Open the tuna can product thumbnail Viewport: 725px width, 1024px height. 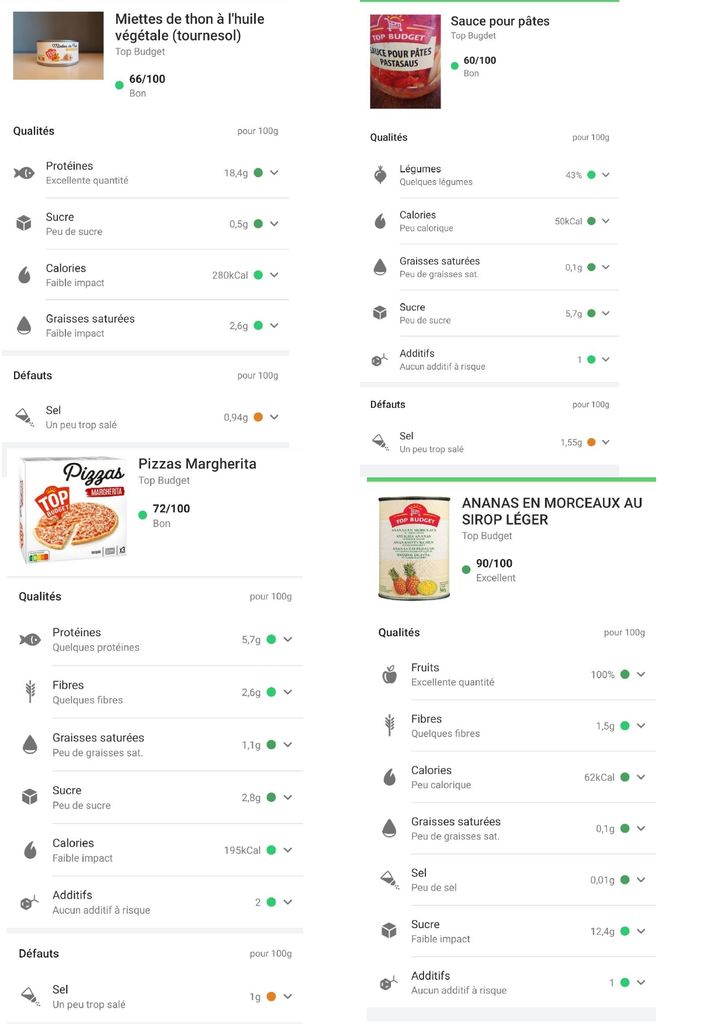pos(58,46)
